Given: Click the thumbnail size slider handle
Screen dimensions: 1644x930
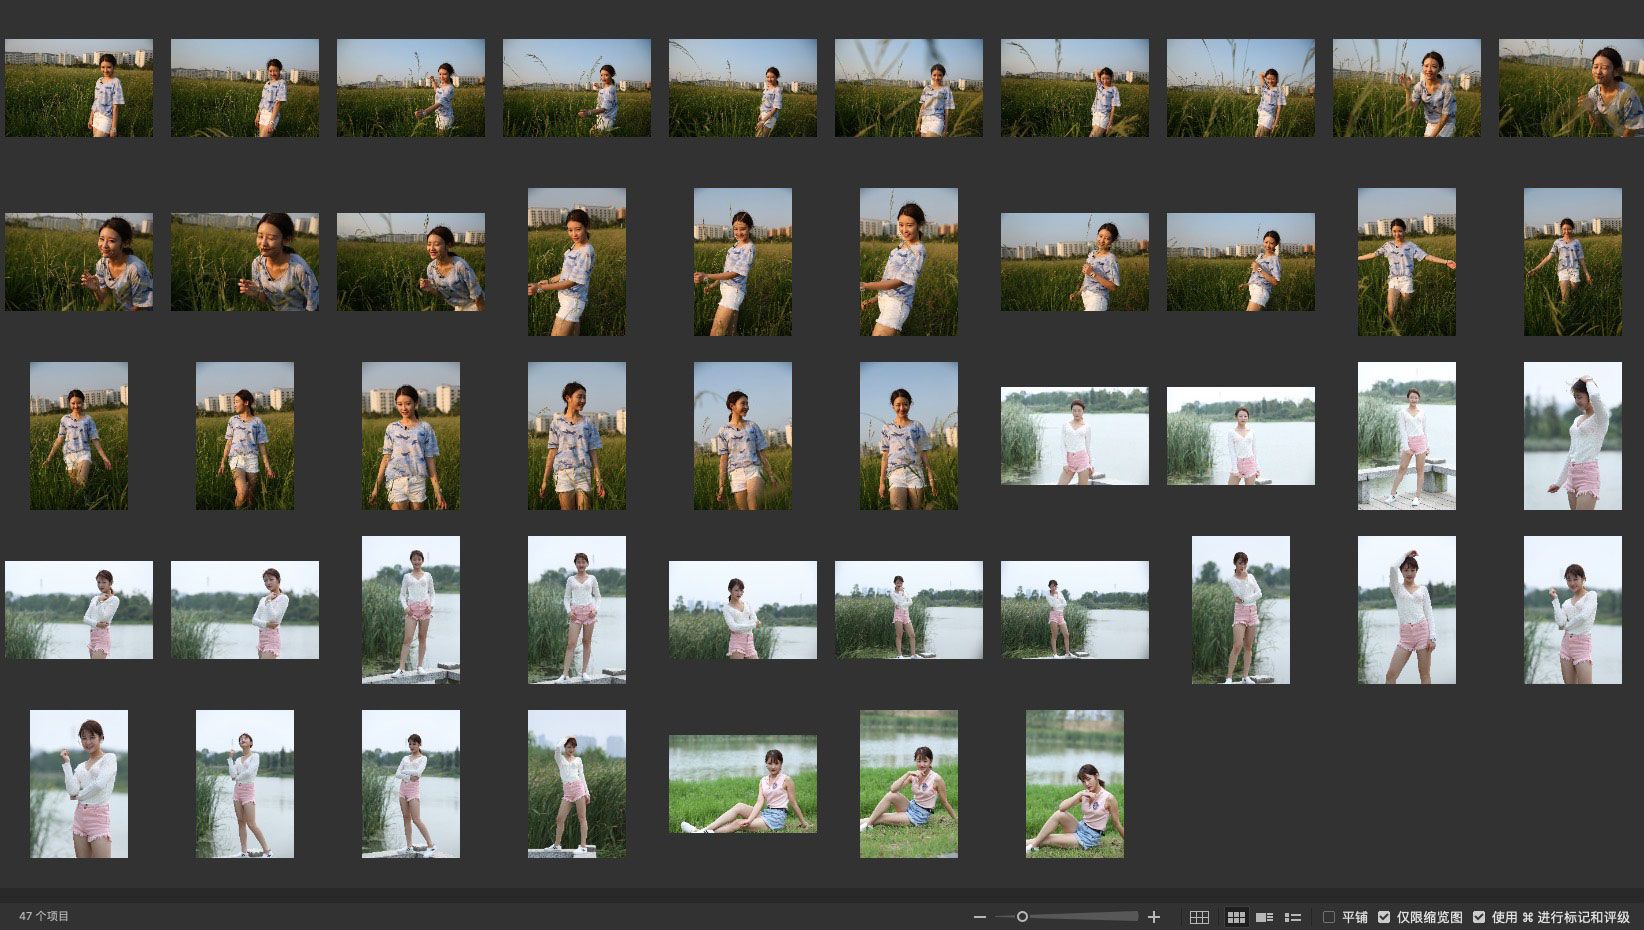Looking at the screenshot, I should 1022,917.
